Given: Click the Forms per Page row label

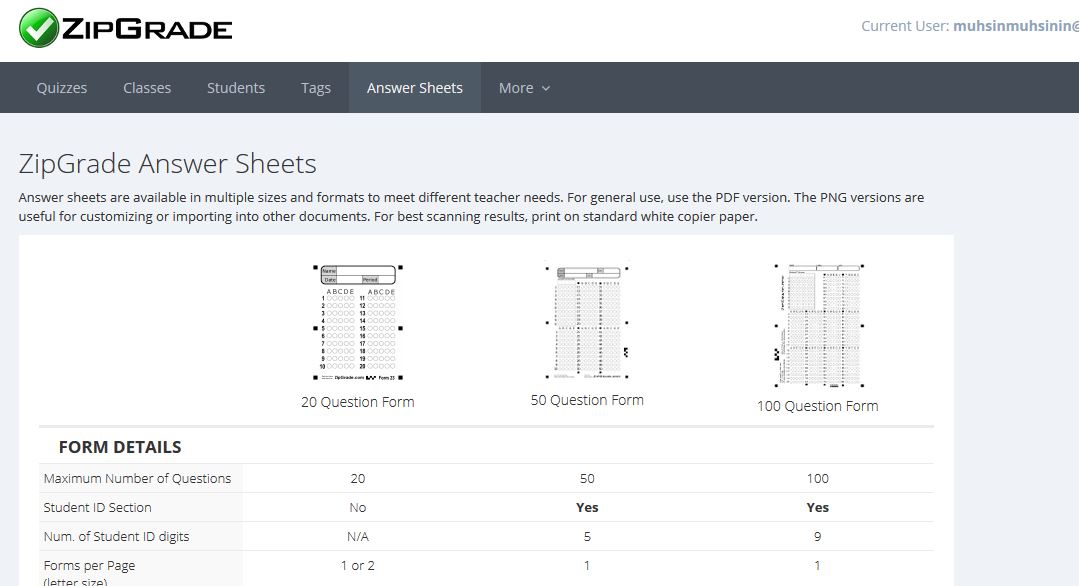Looking at the screenshot, I should [89, 566].
